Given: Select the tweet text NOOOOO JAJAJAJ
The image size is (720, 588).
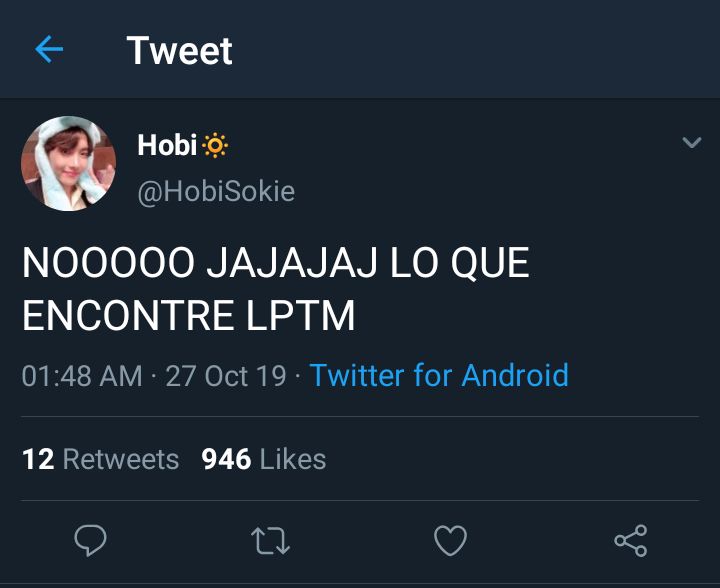Looking at the screenshot, I should tap(199, 263).
